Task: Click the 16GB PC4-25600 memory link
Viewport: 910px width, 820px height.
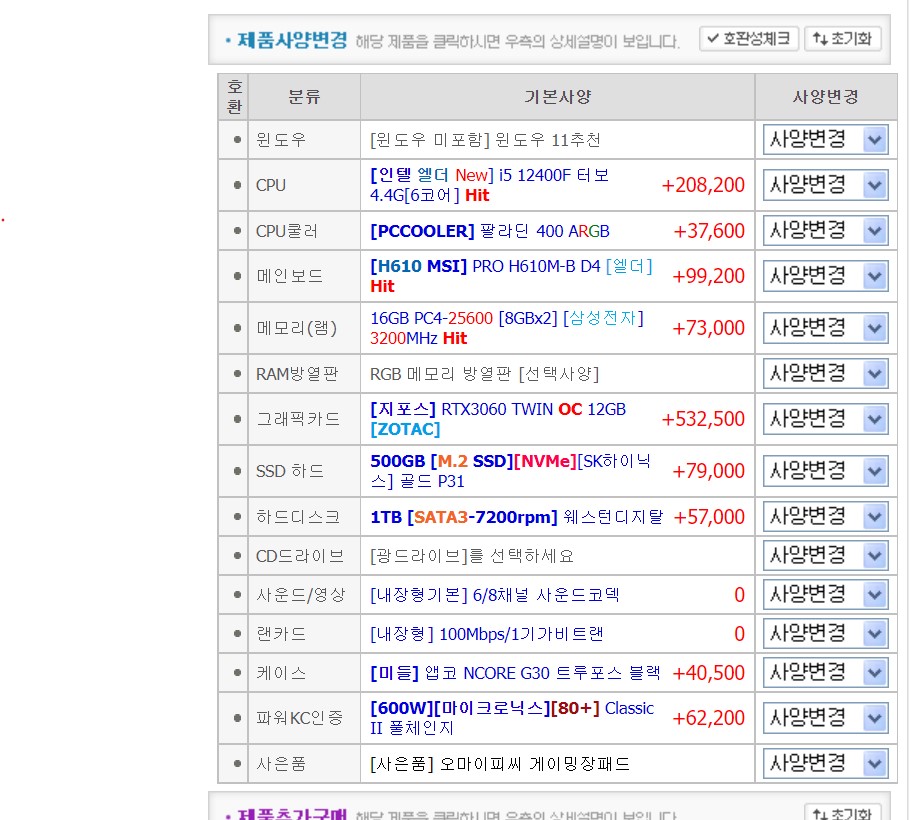Action: tap(507, 328)
